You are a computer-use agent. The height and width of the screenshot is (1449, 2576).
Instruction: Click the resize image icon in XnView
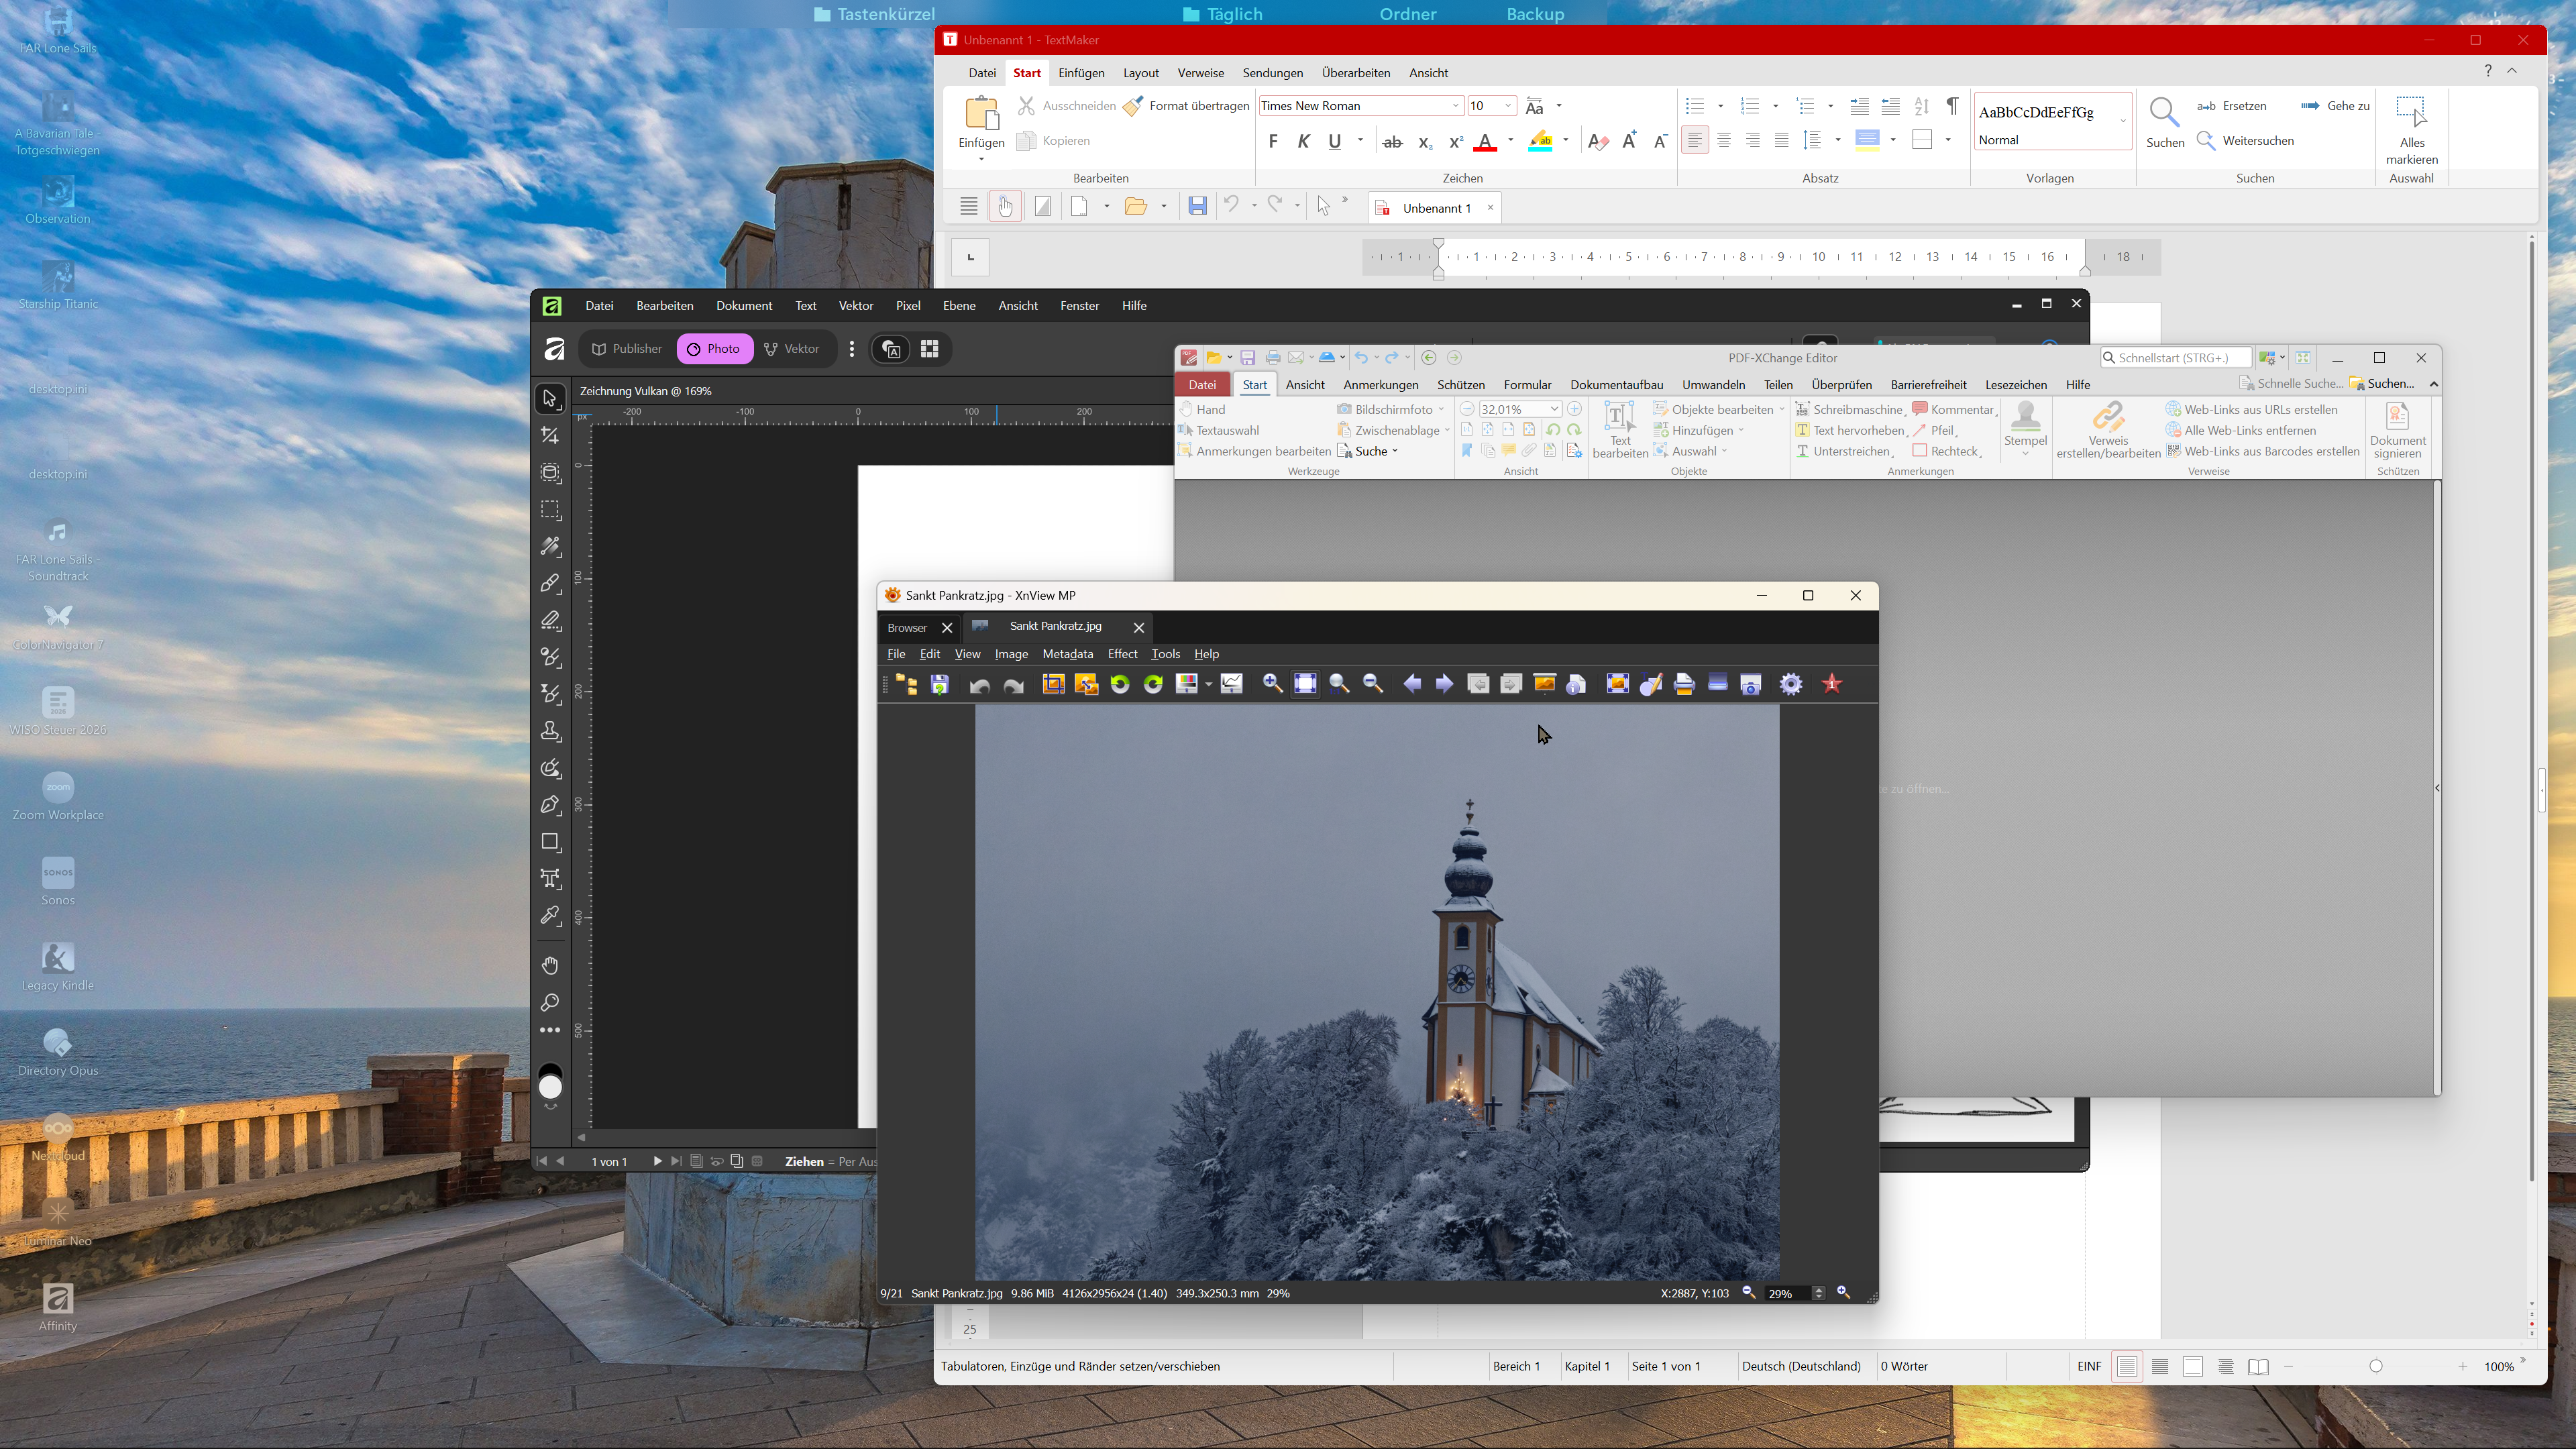1086,684
